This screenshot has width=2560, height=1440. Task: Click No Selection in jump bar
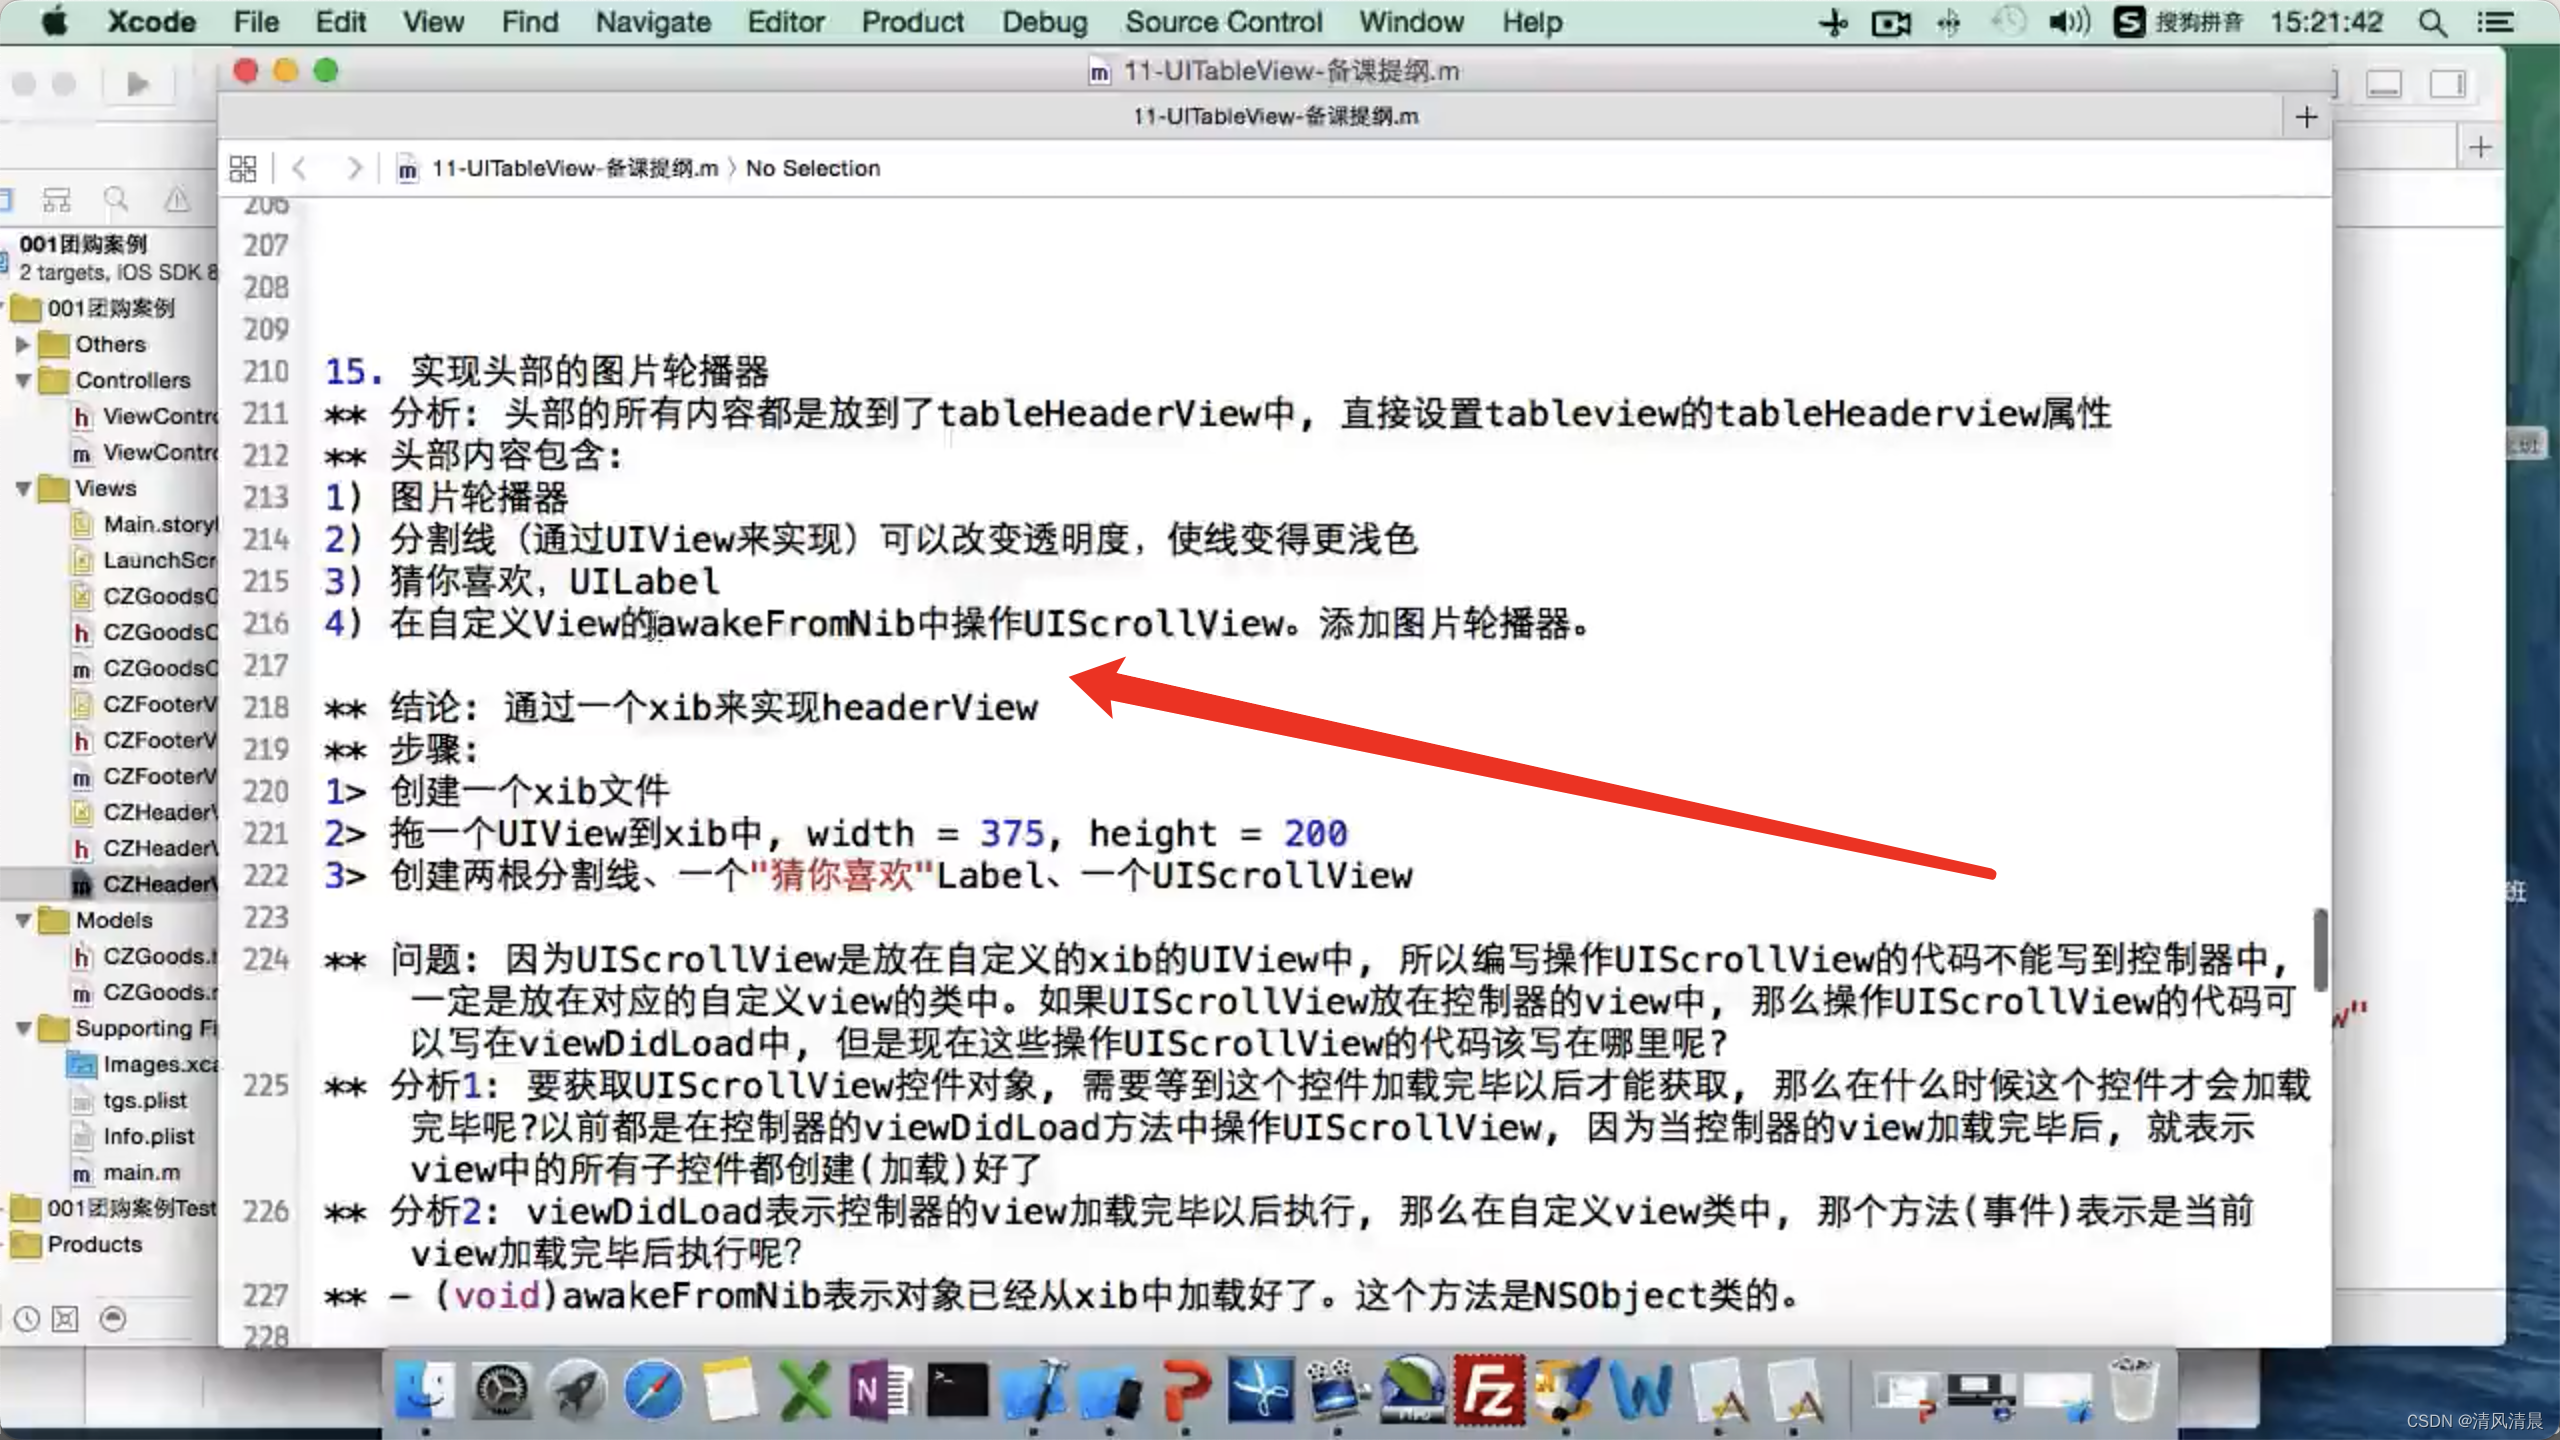tap(813, 168)
